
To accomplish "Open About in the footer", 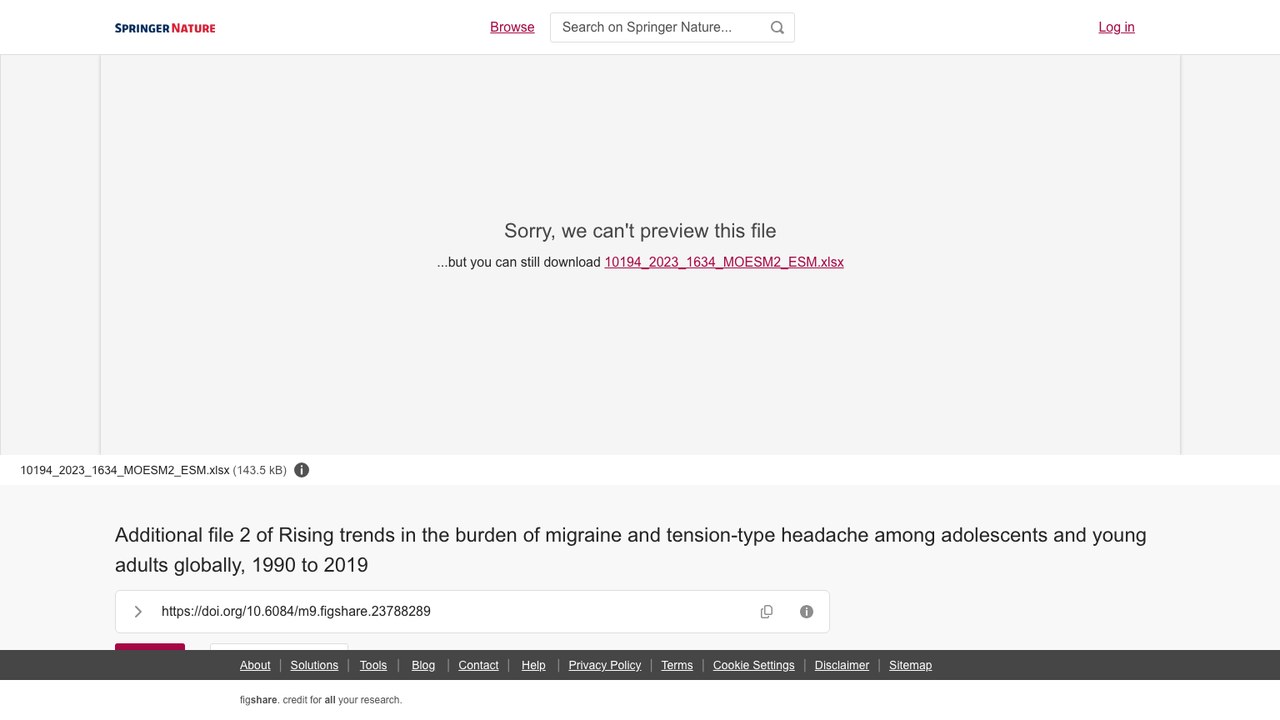I will tap(255, 665).
